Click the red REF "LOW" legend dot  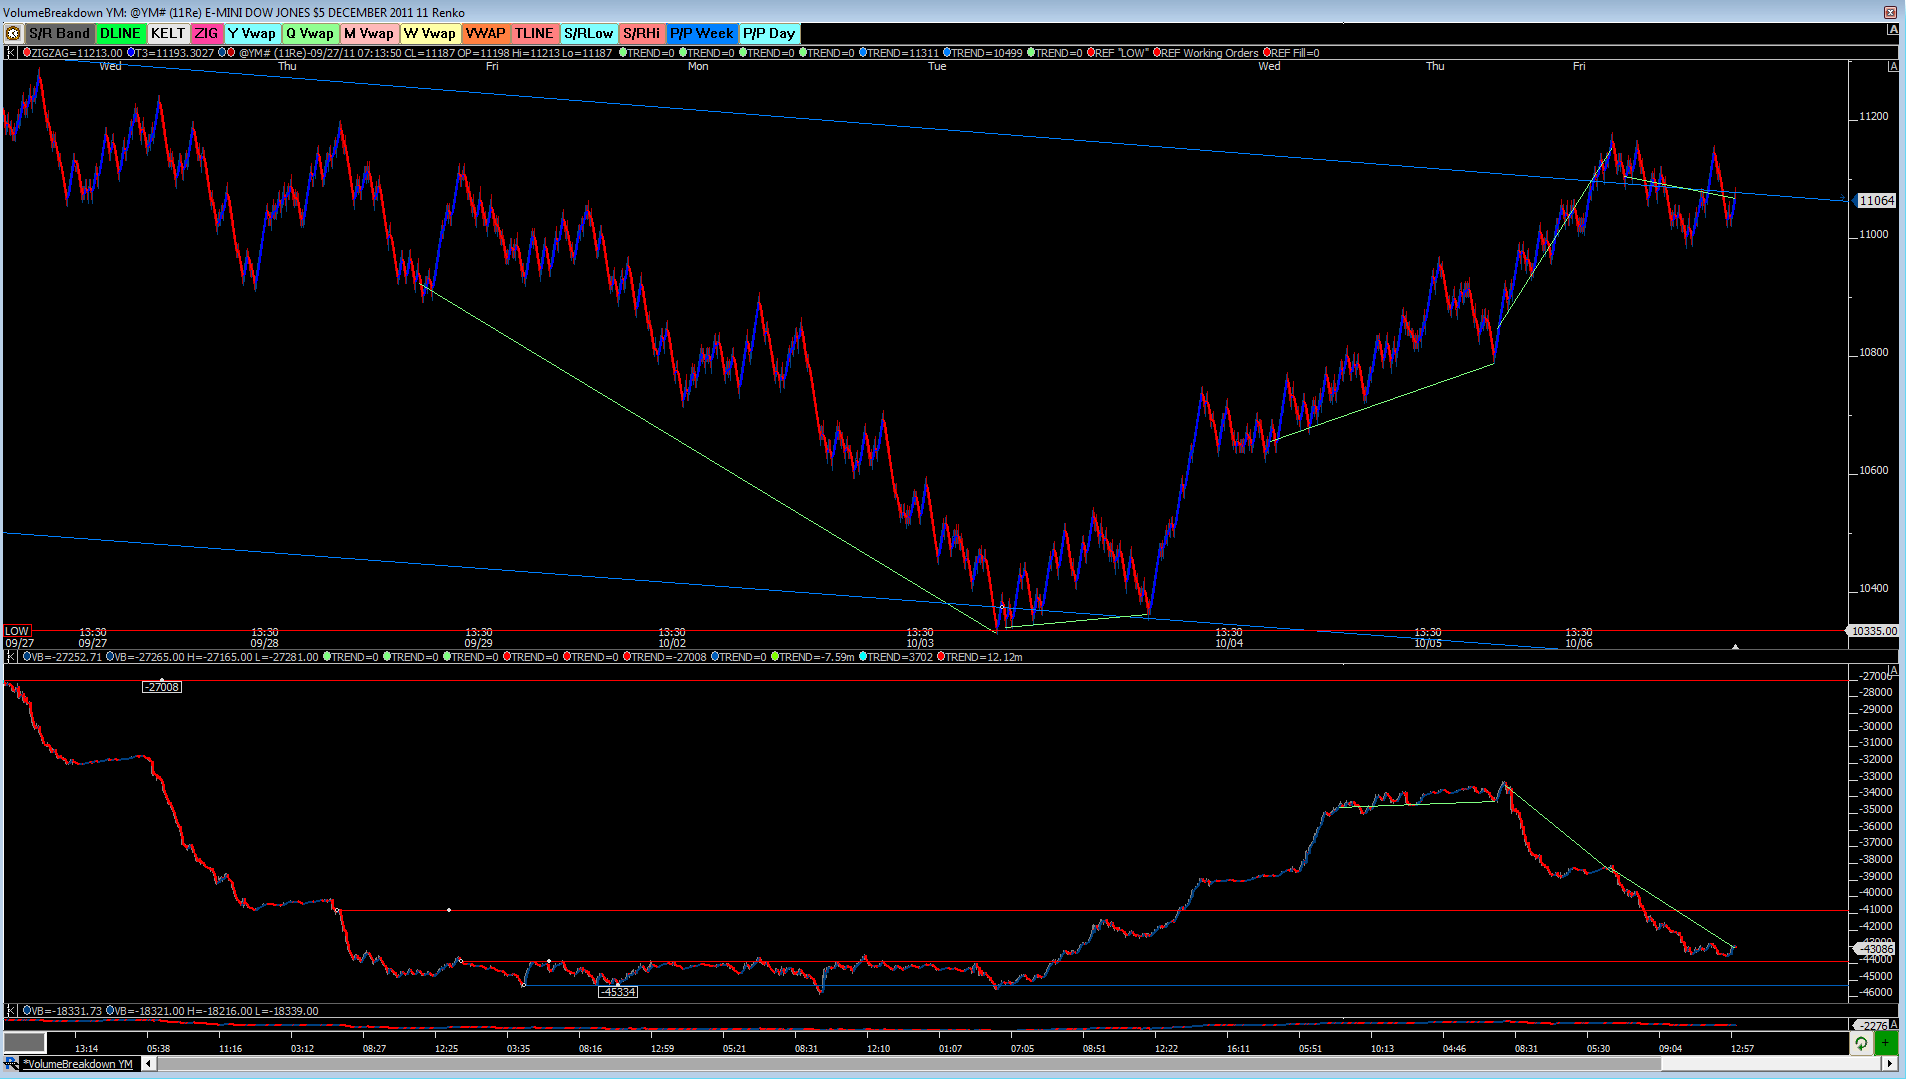pos(1091,53)
